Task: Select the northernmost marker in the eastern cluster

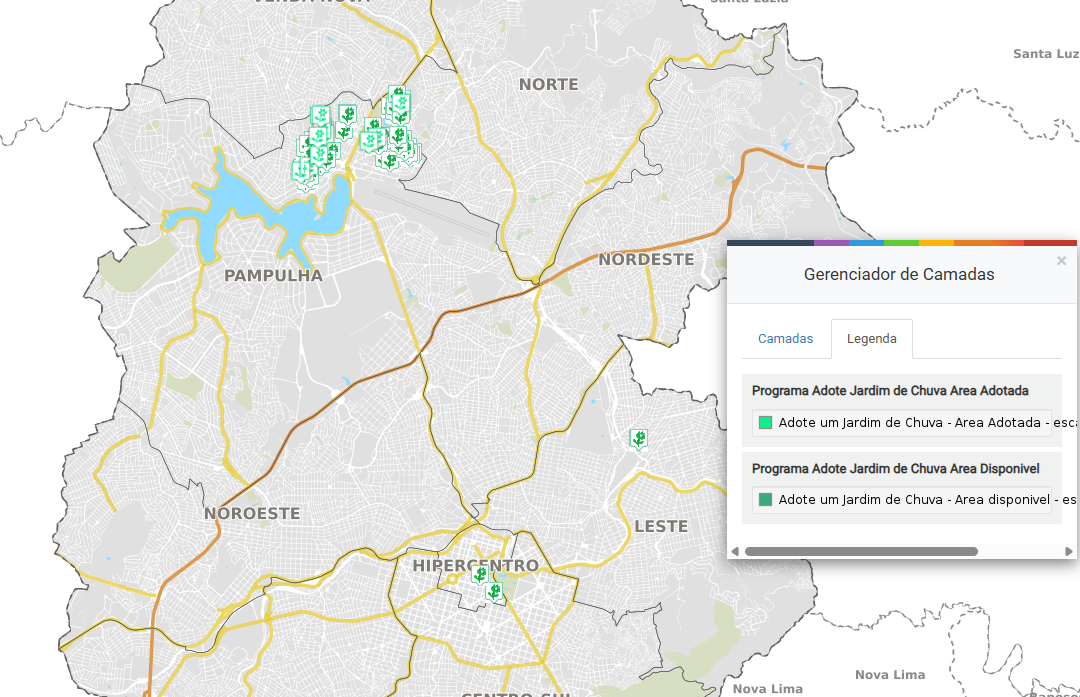Action: (x=397, y=92)
